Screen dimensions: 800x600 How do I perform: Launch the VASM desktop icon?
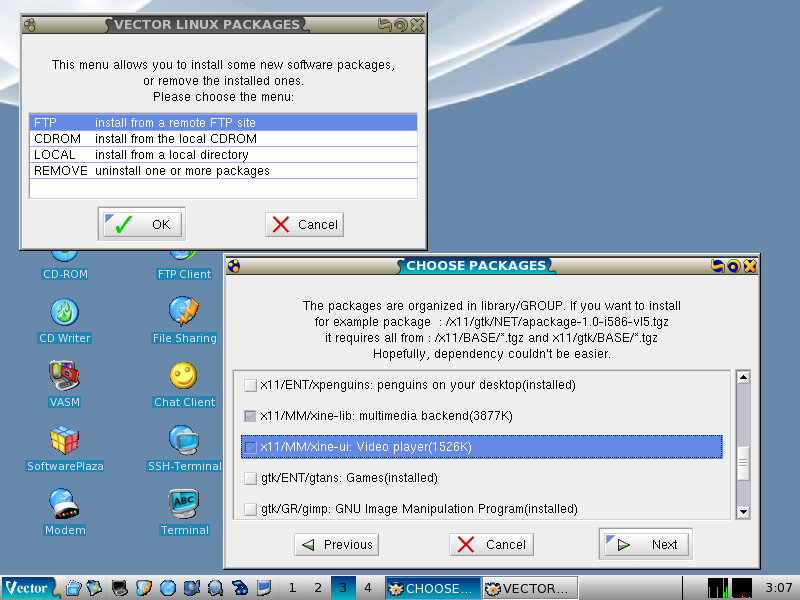pos(65,377)
